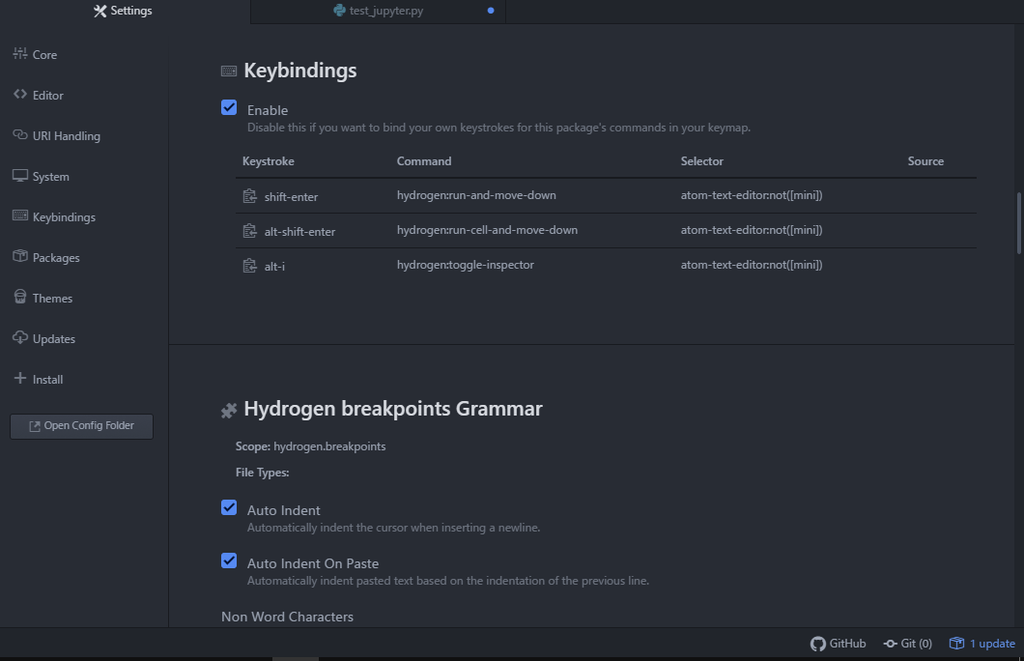1024x661 pixels.
Task: Click the Install plus icon
Action: point(20,378)
